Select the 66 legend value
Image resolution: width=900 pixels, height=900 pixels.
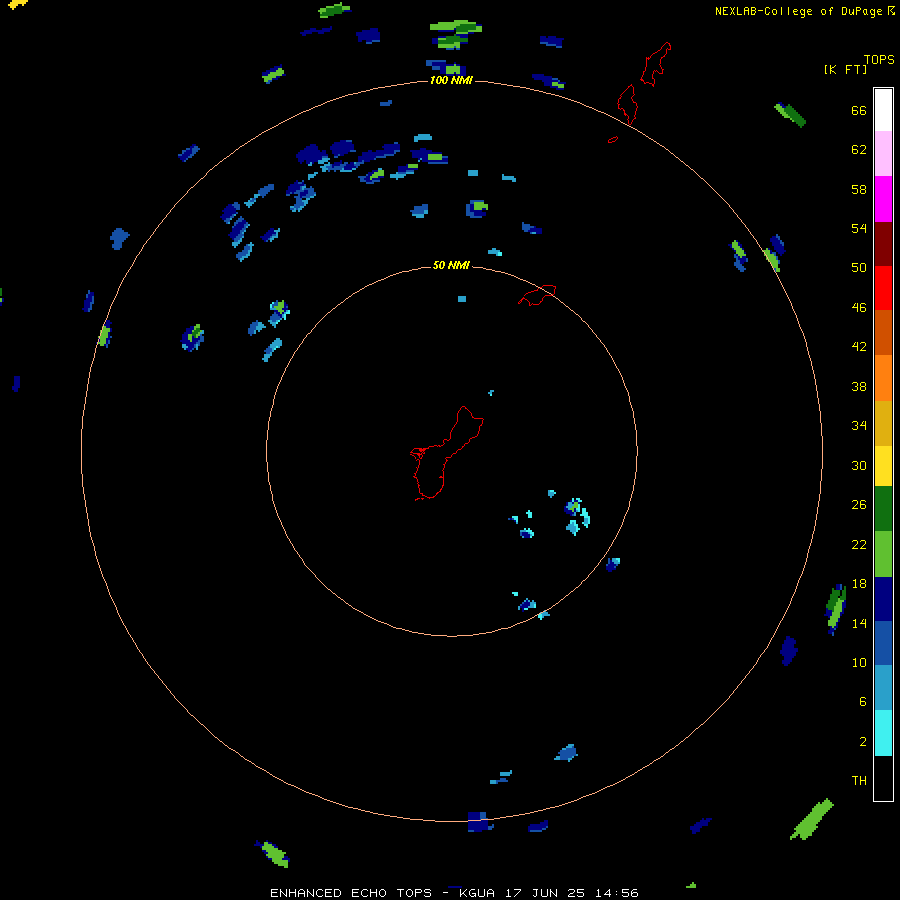click(x=859, y=110)
